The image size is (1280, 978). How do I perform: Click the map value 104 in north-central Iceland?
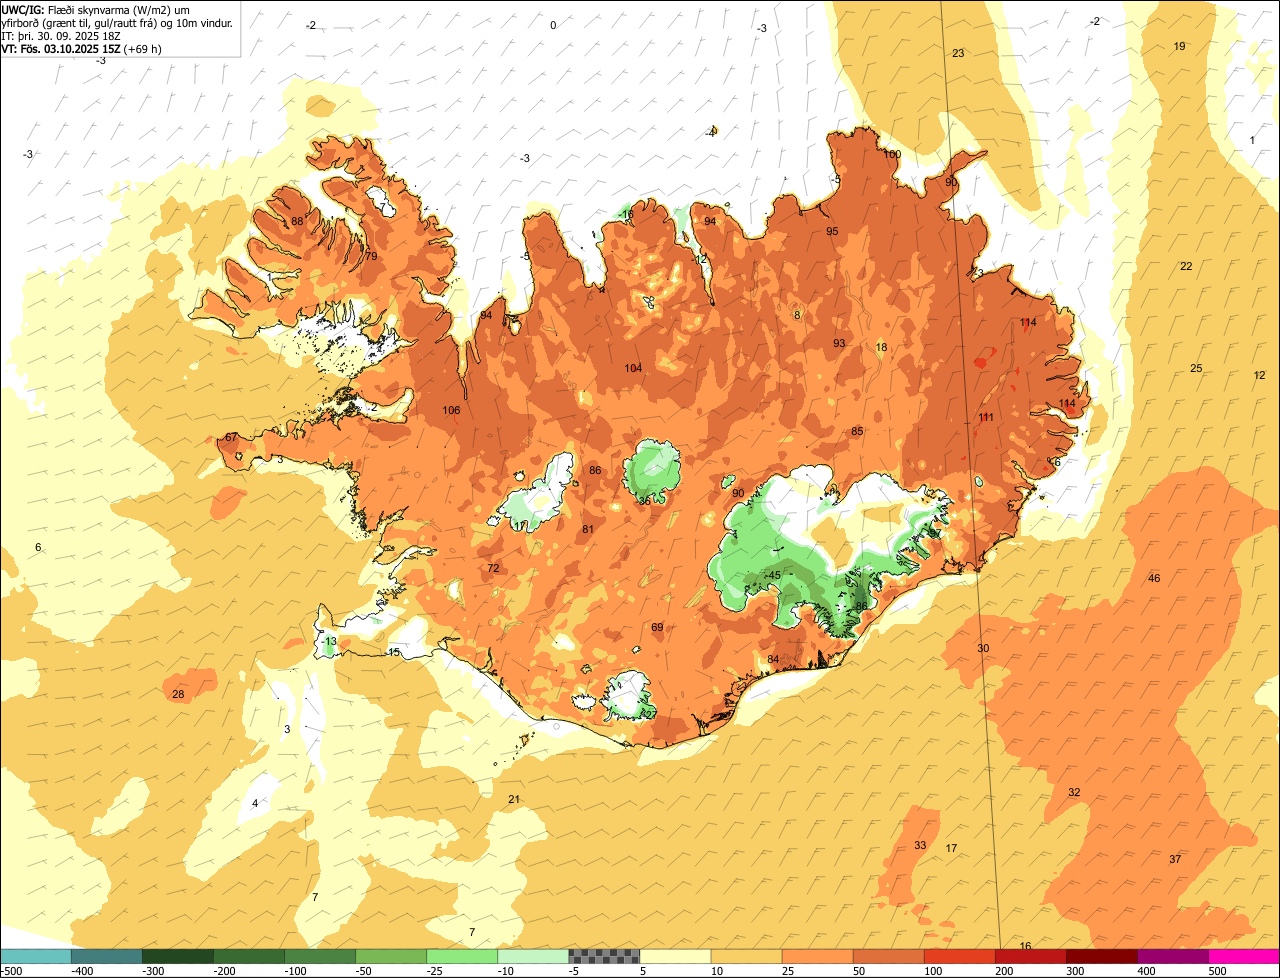click(x=633, y=369)
